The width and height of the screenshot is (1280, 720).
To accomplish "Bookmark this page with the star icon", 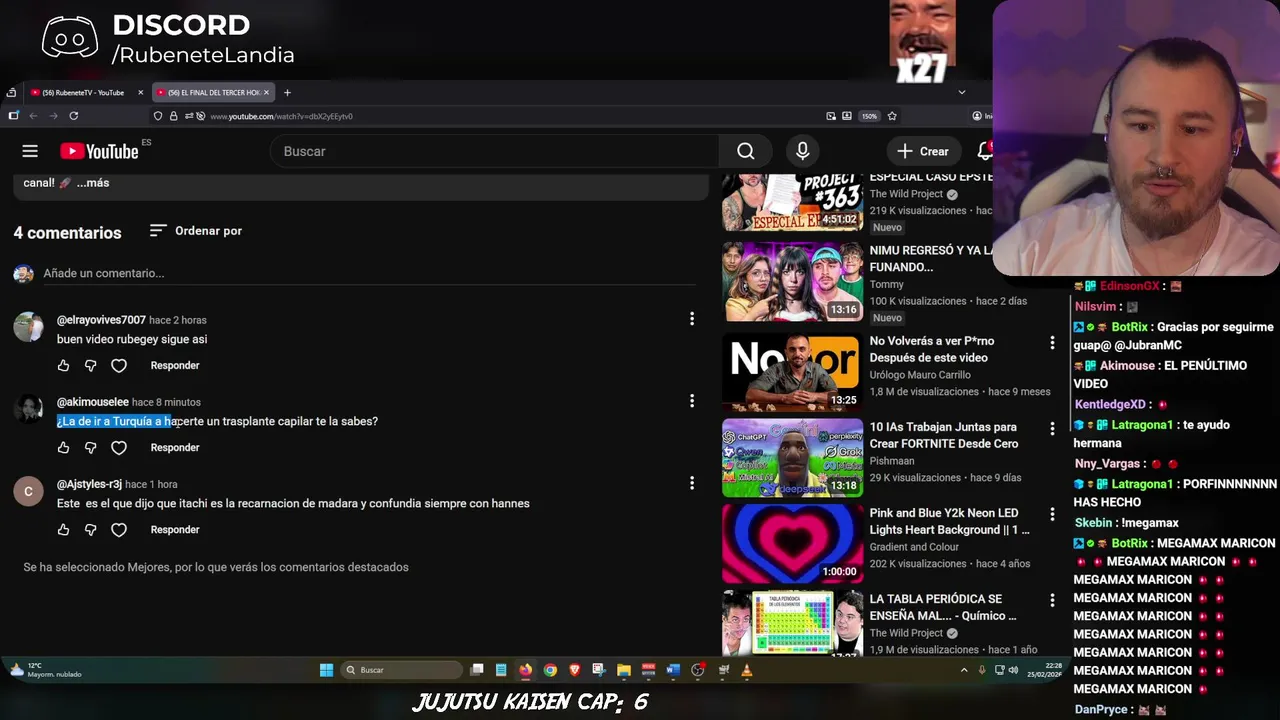I will click(892, 116).
